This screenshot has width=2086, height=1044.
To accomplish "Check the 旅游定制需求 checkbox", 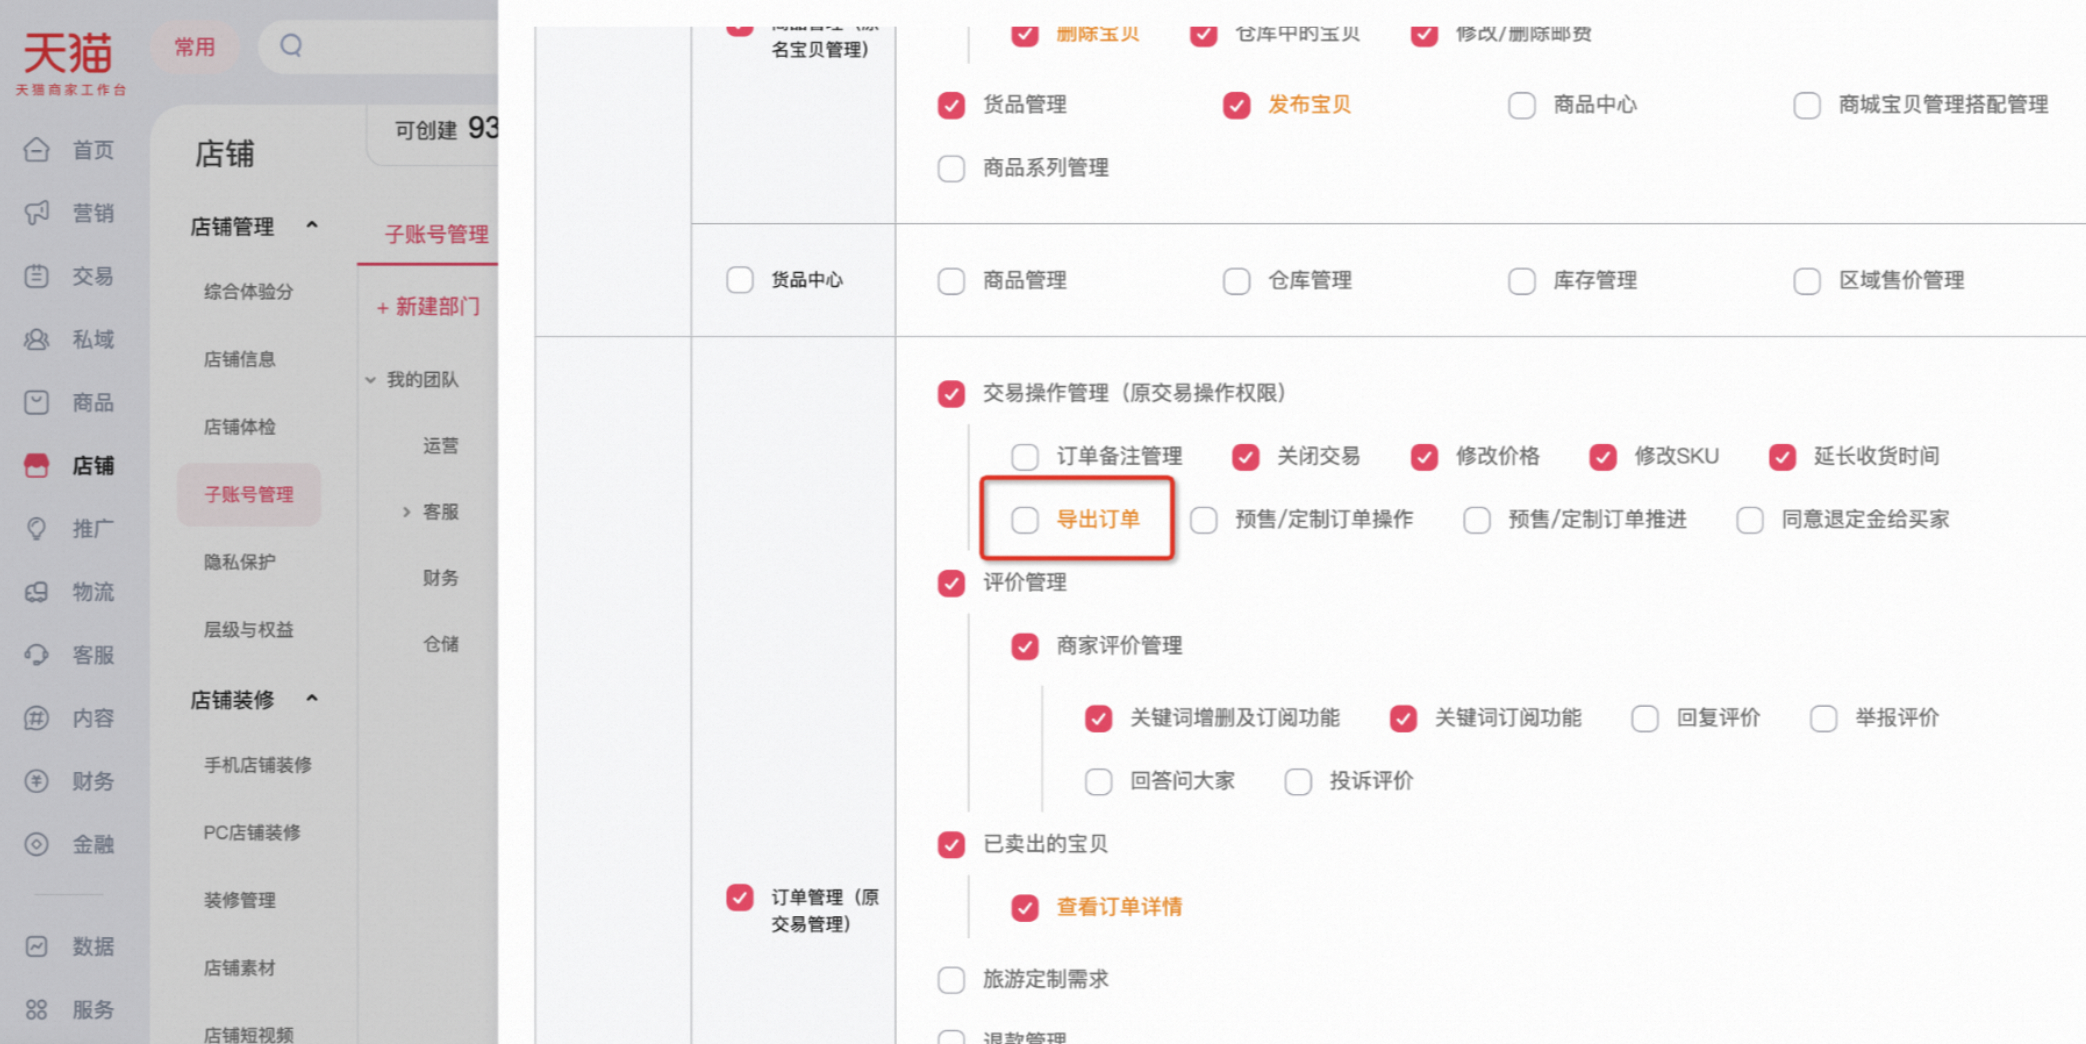I will (x=951, y=980).
